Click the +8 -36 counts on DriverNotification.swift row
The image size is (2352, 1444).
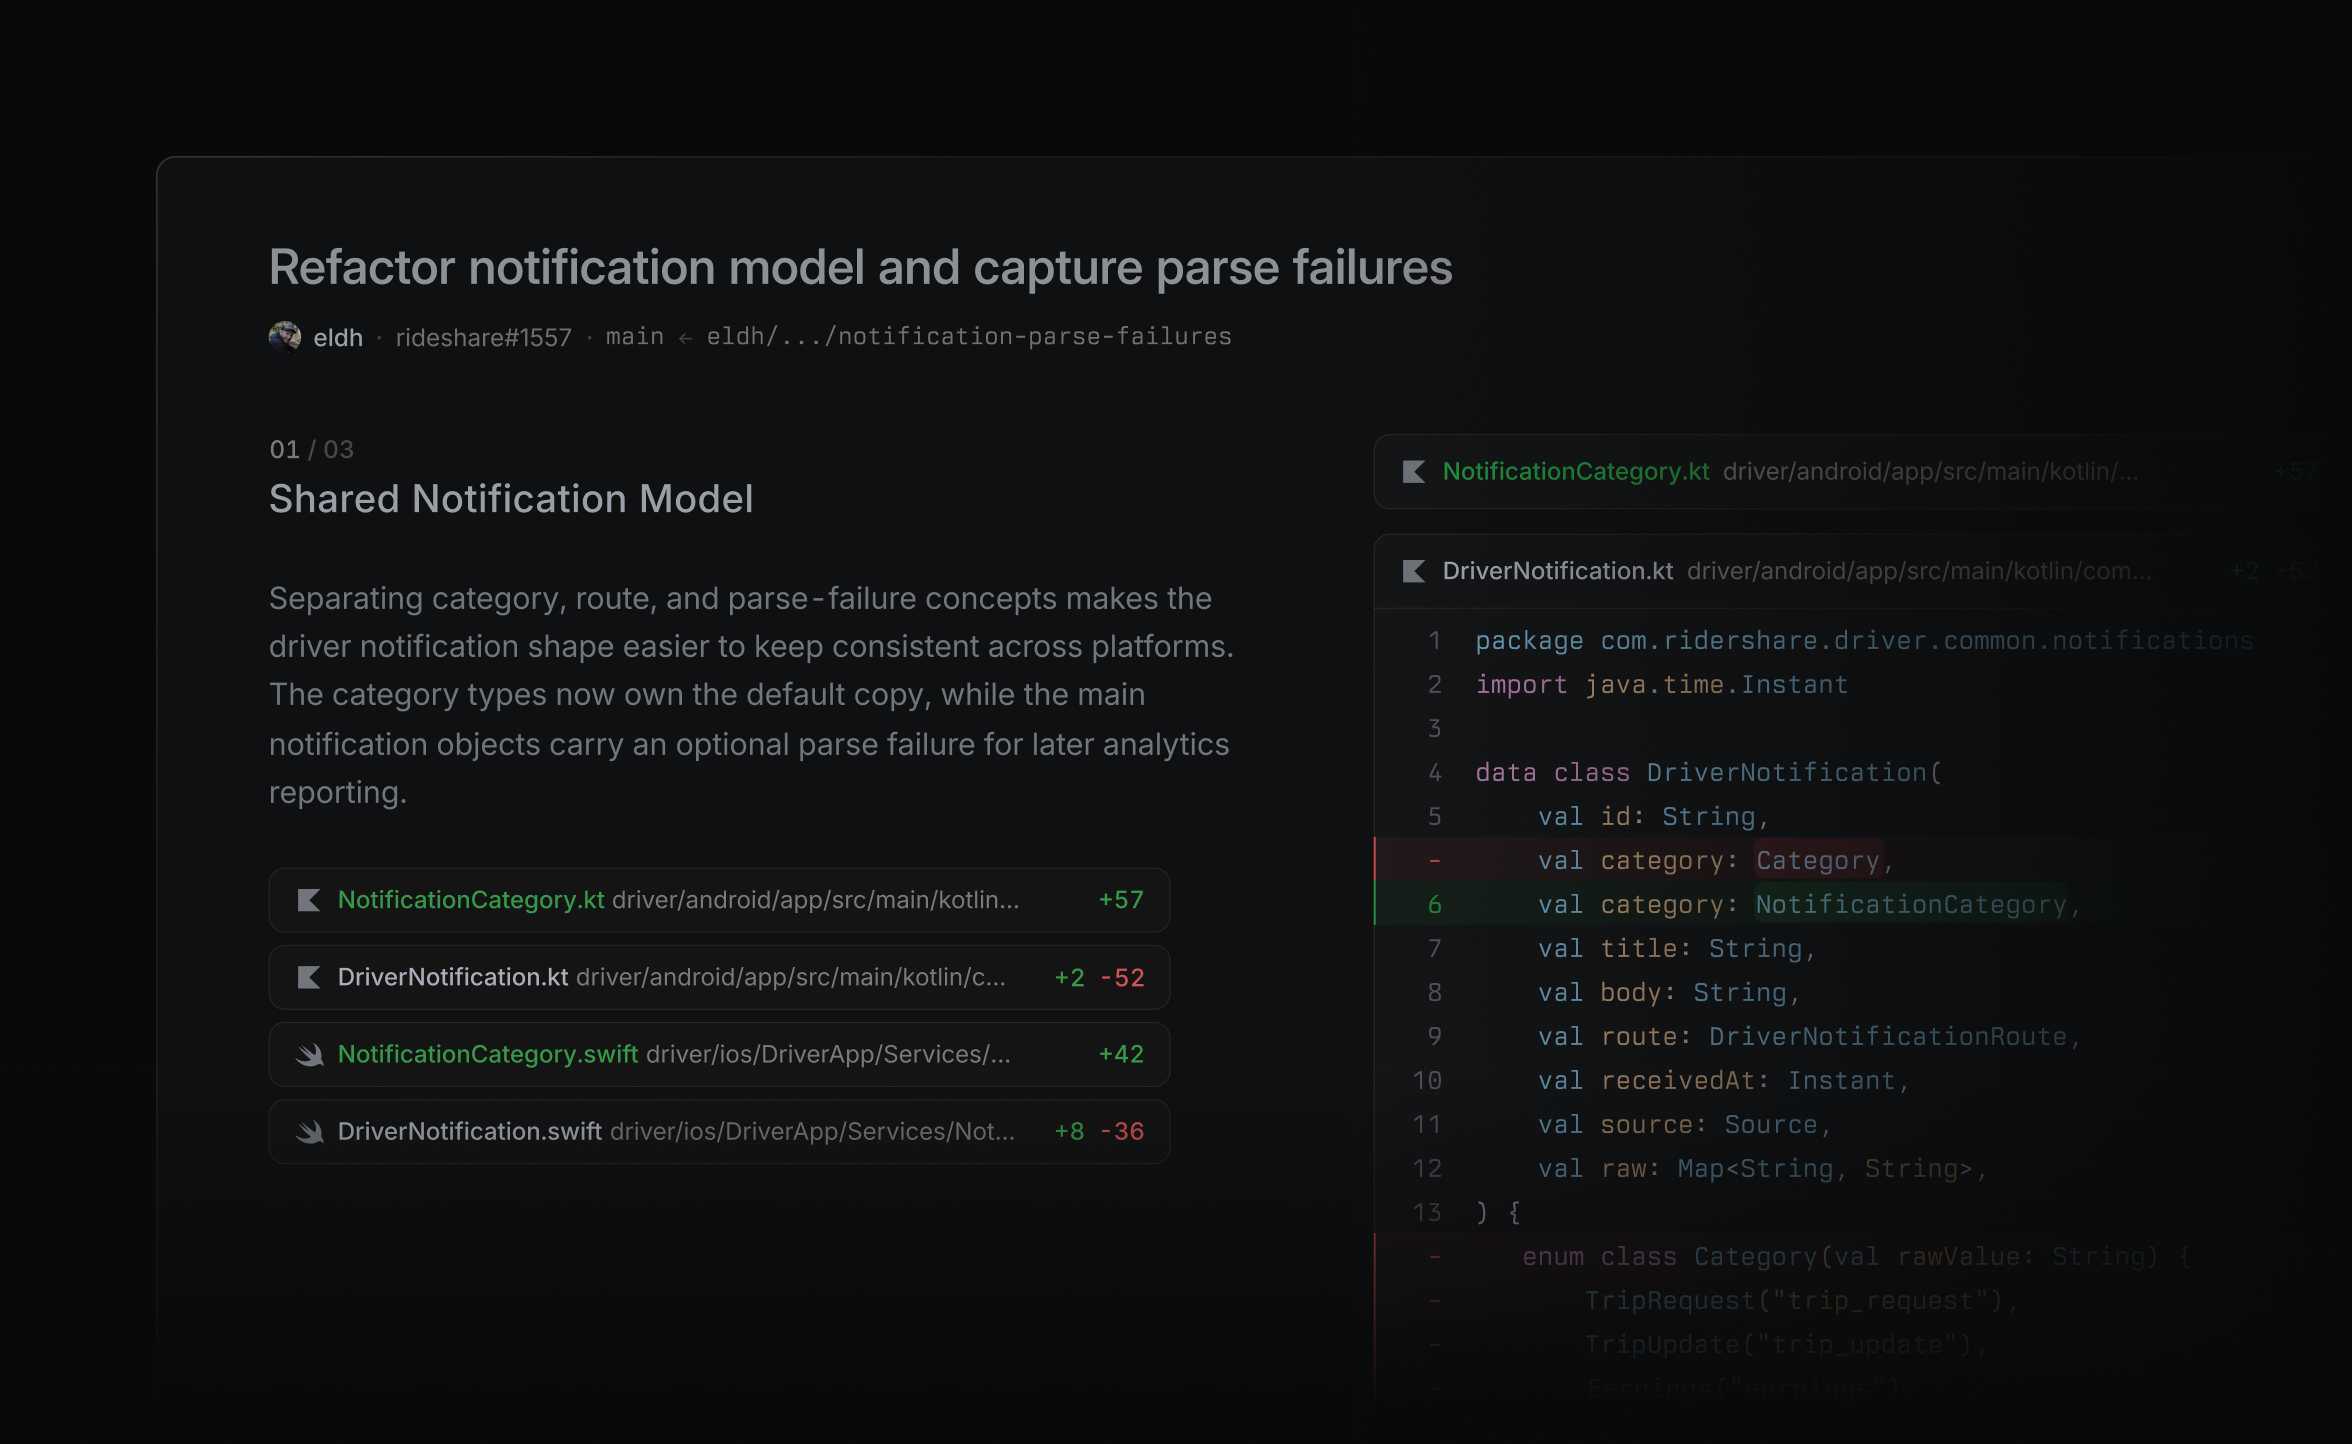[1099, 1131]
